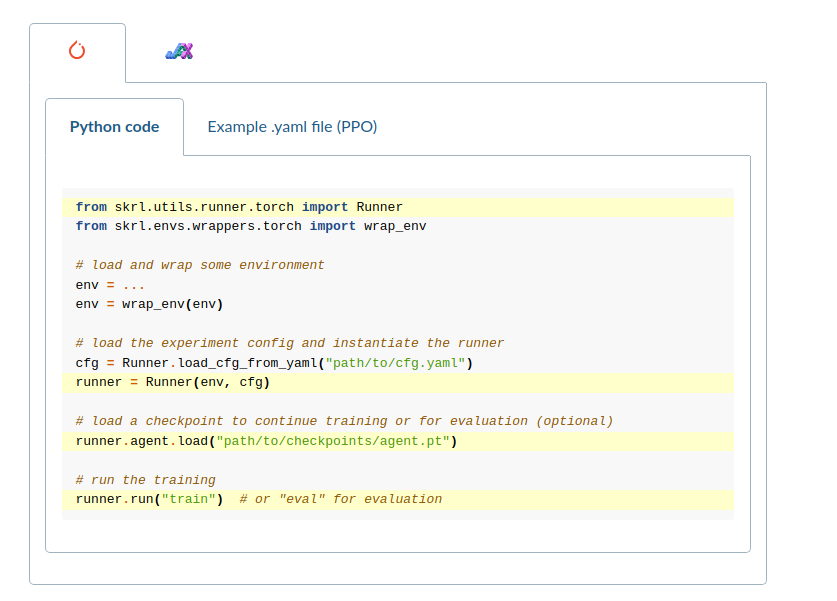This screenshot has height=601, width=837.
Task: Click the line importing wrap_env
Action: [251, 226]
